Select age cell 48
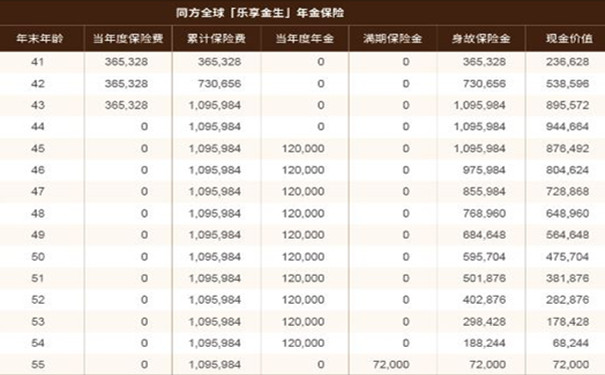The image size is (605, 375). pyautogui.click(x=37, y=213)
